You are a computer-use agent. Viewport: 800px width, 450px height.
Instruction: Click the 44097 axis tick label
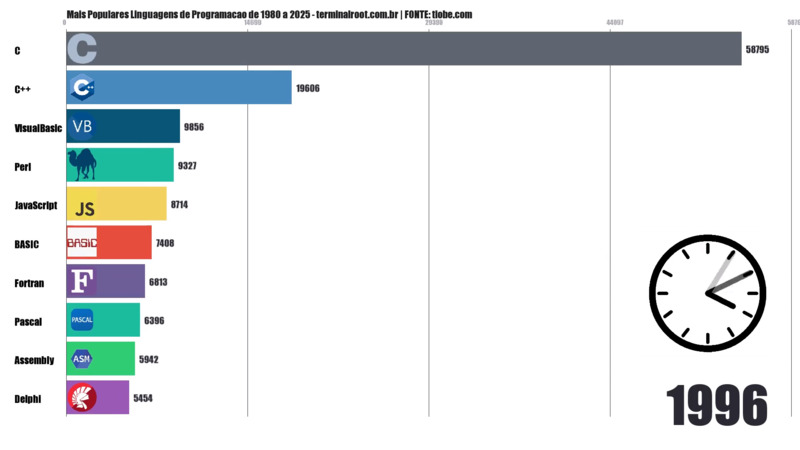(615, 23)
